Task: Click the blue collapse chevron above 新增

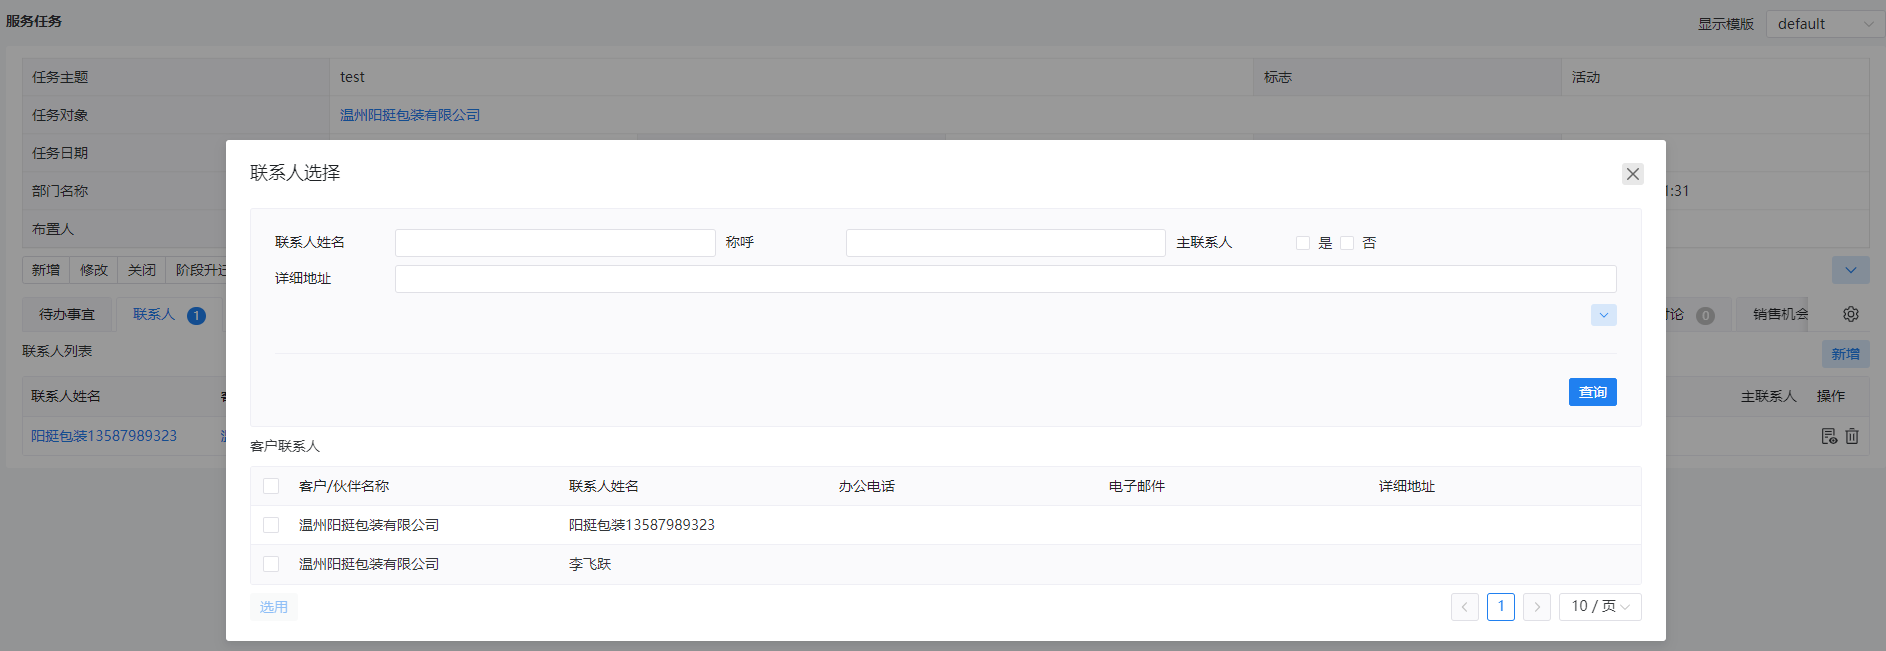Action: (x=1850, y=270)
